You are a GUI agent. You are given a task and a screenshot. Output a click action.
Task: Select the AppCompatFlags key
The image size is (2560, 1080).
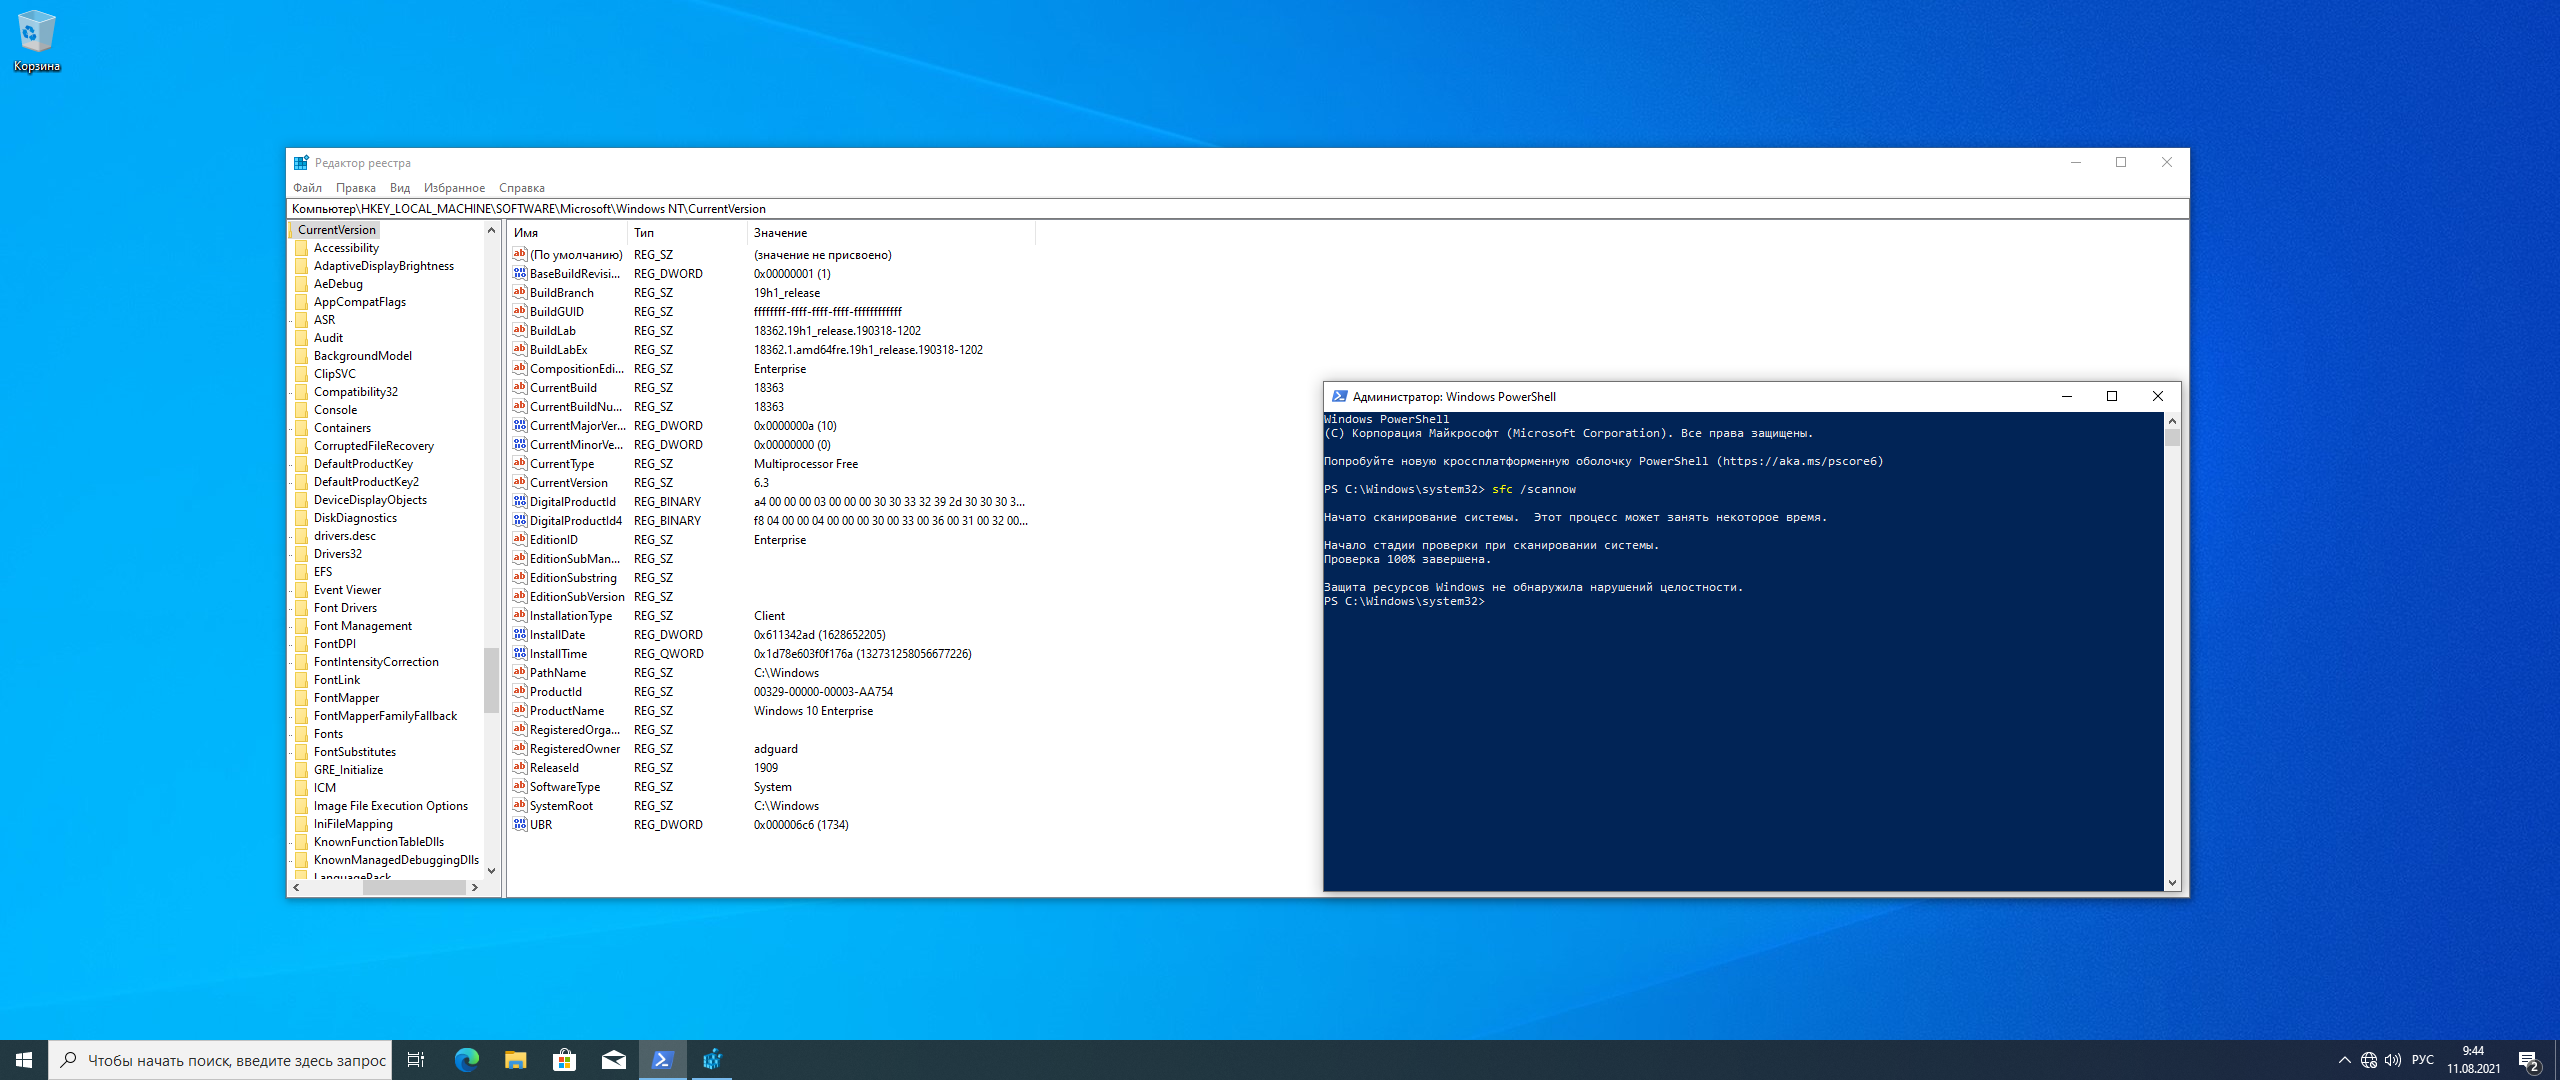pos(359,302)
